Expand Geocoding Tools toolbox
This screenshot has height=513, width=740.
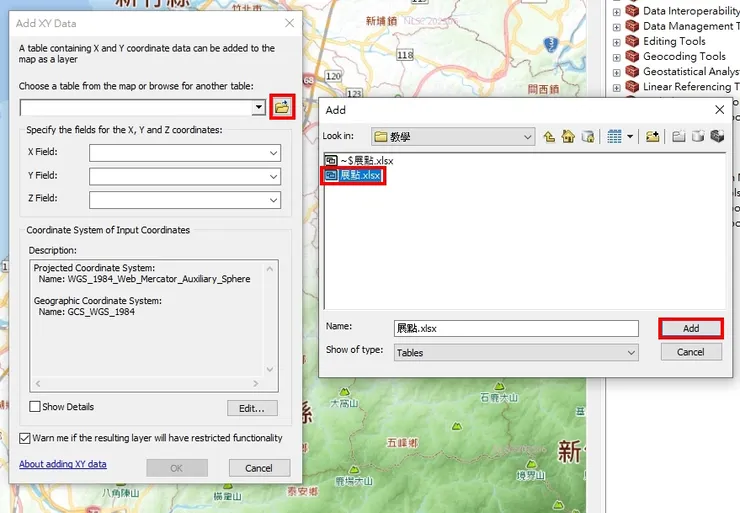(616, 57)
